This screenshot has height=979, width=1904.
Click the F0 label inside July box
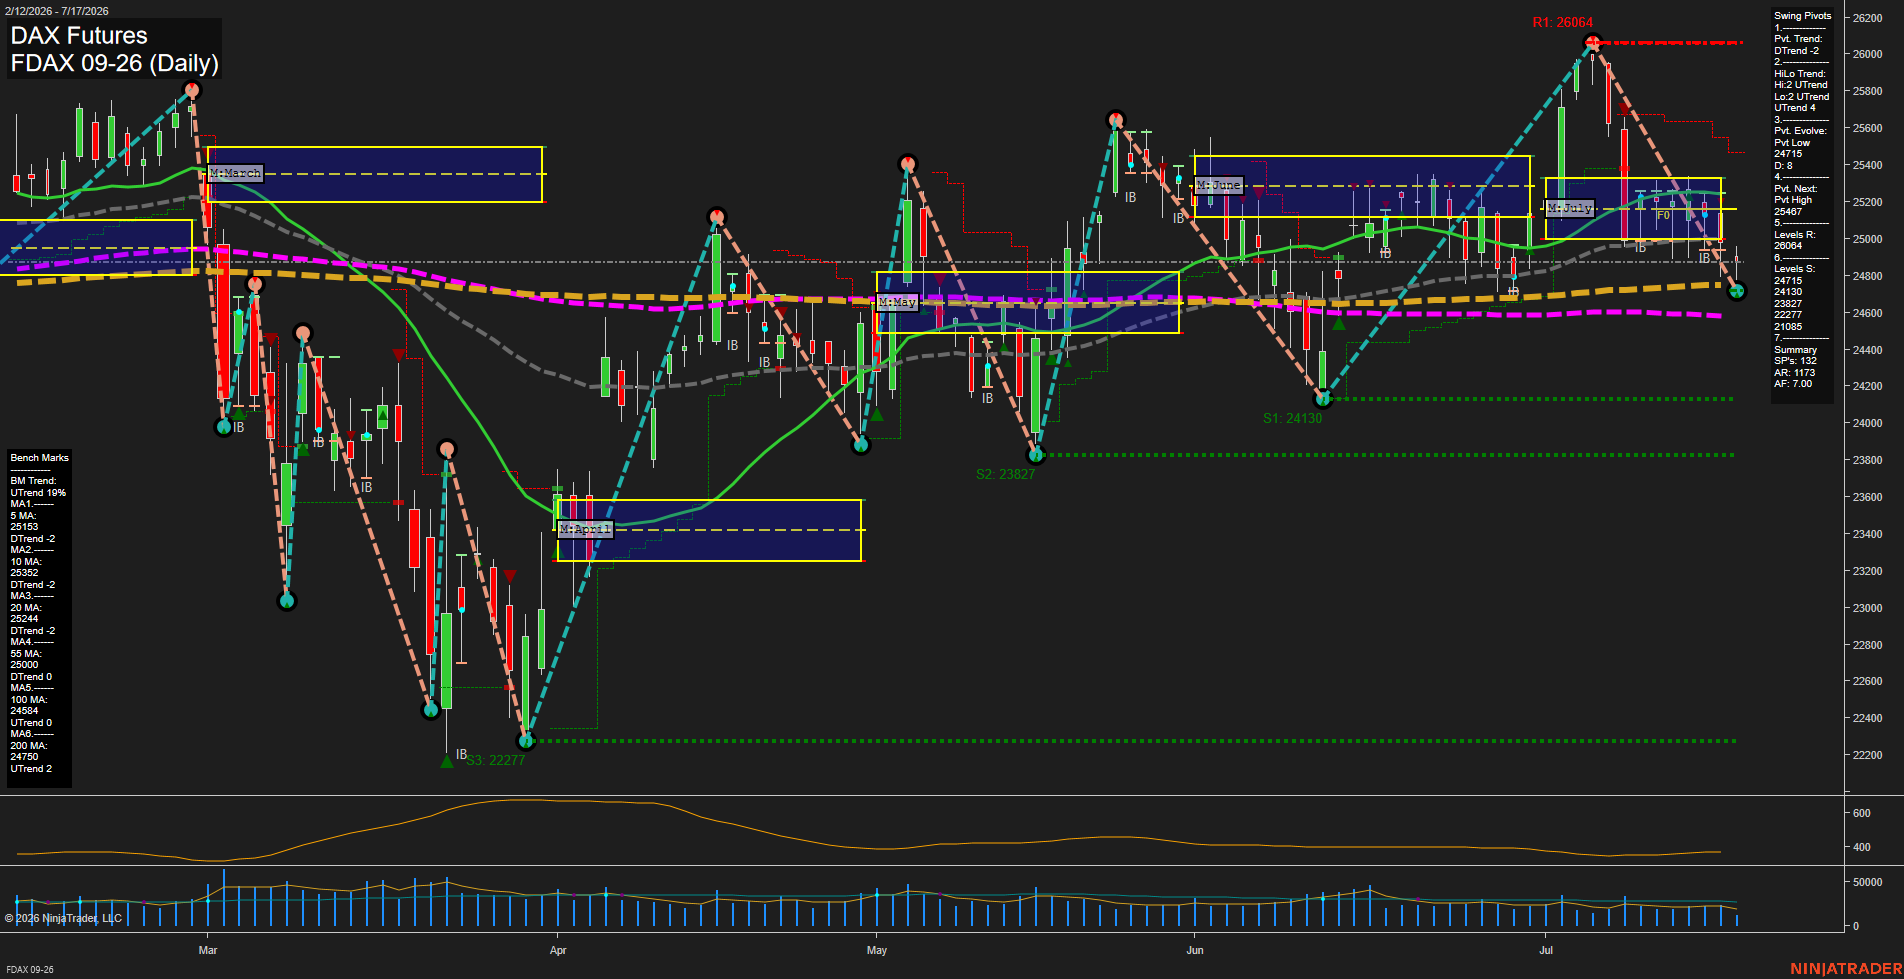click(1663, 215)
